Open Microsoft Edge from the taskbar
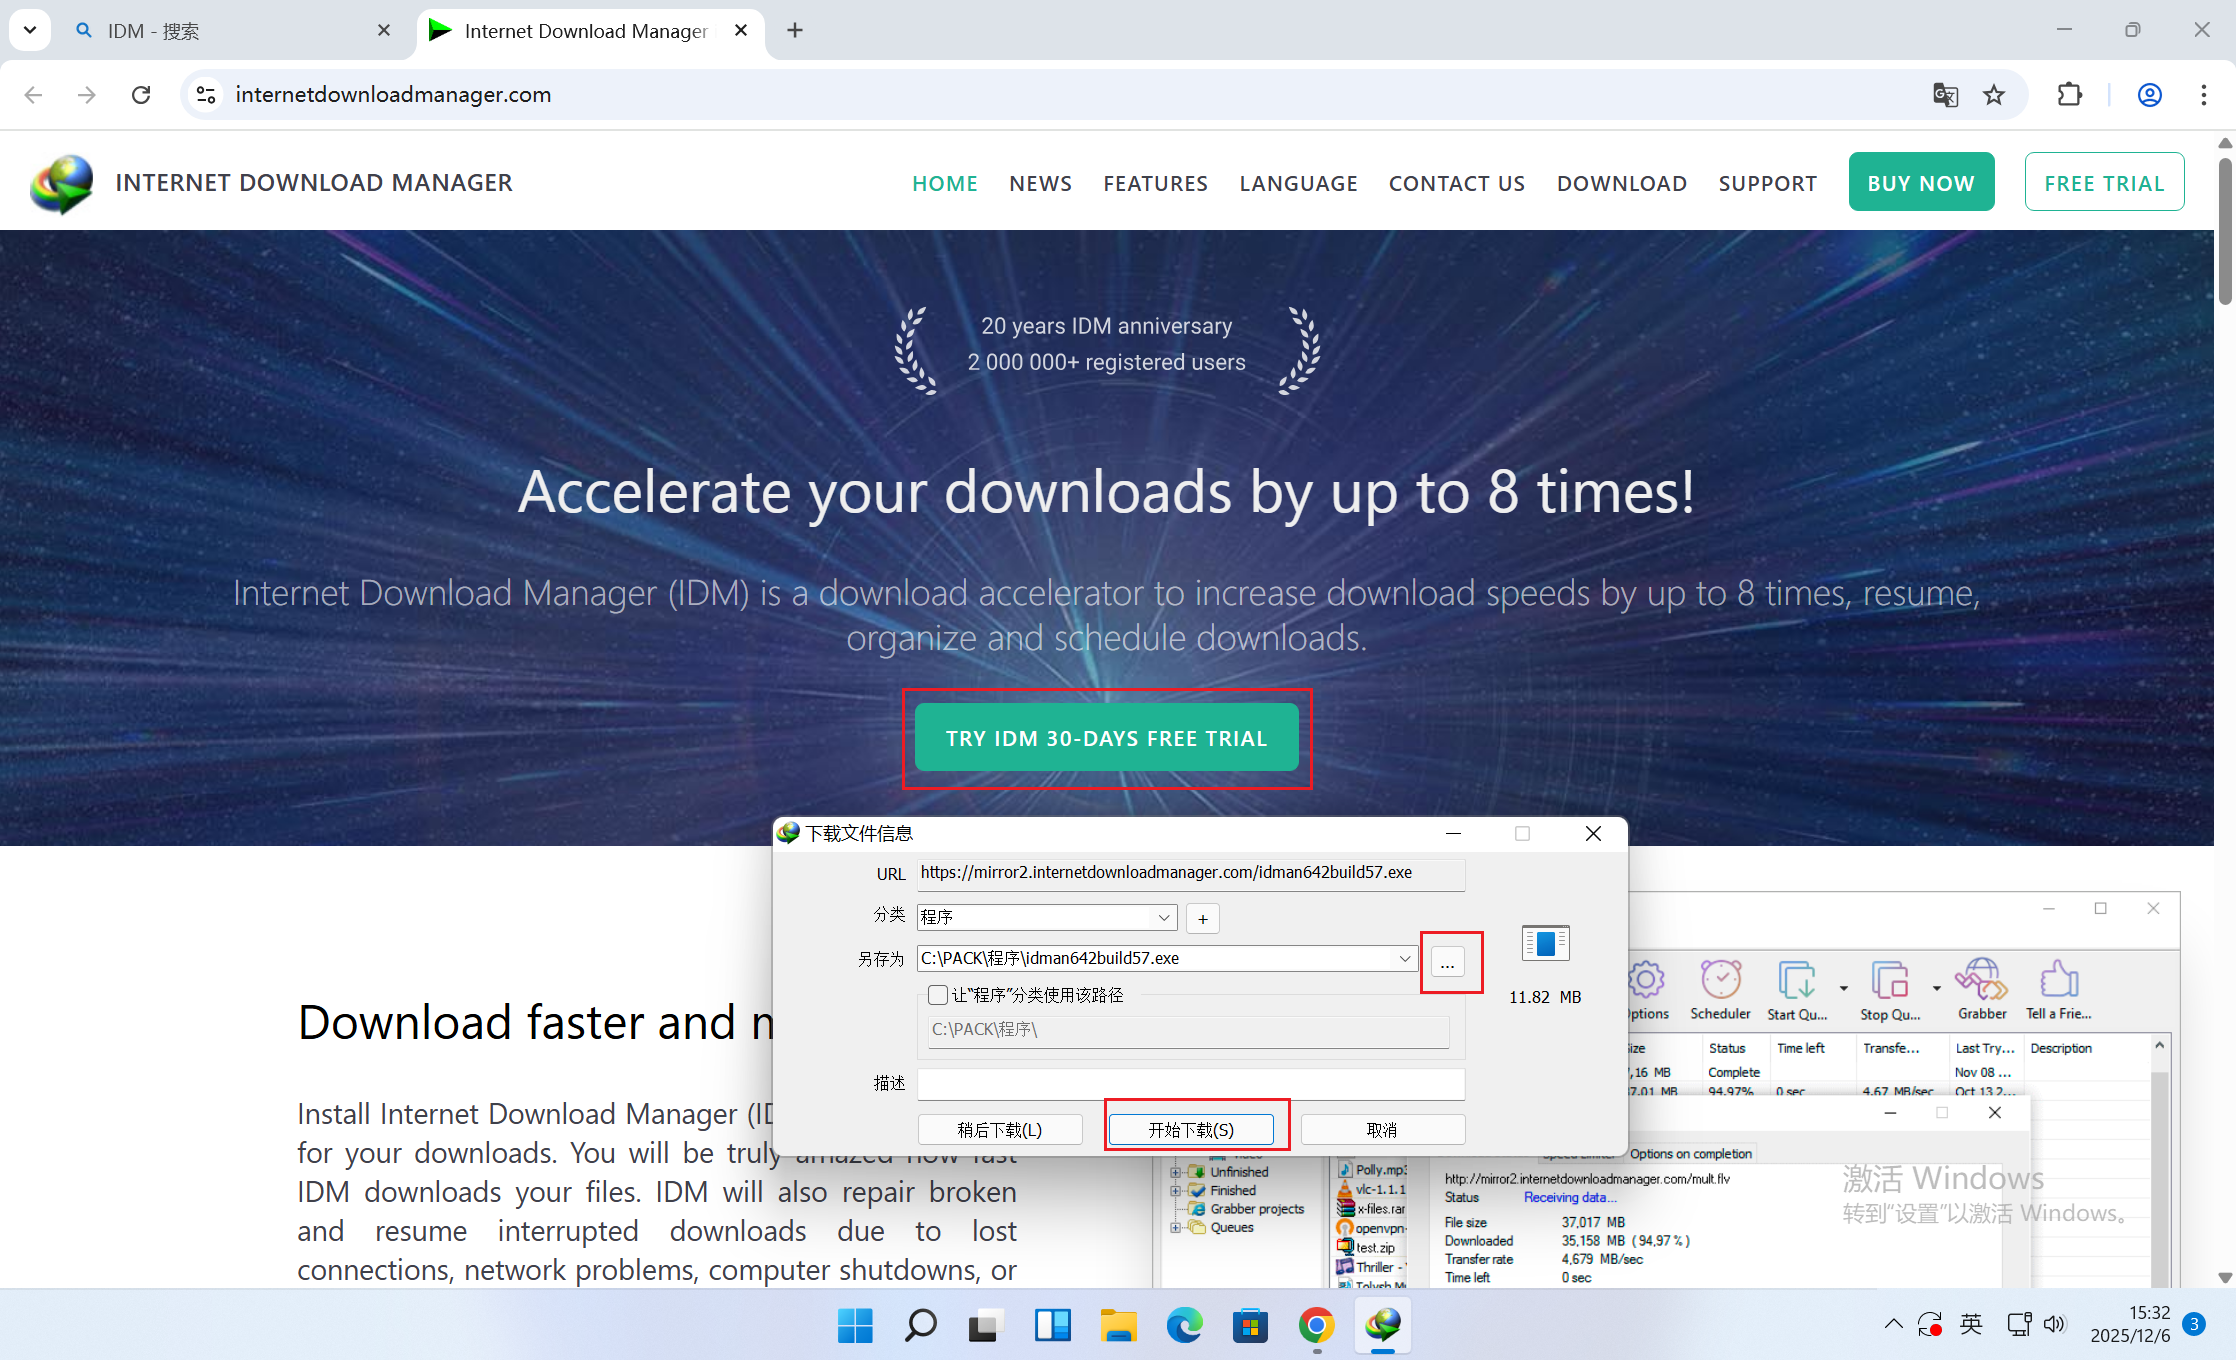This screenshot has width=2236, height=1360. click(1184, 1326)
